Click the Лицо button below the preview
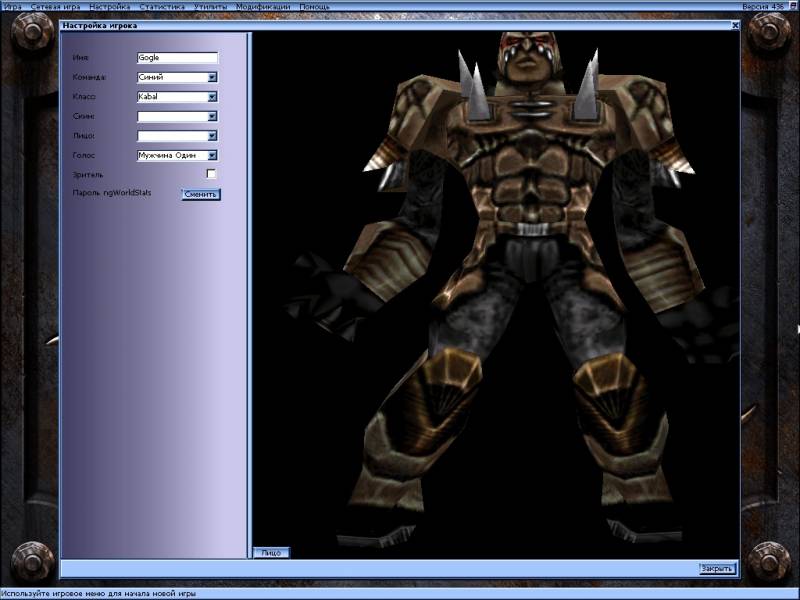 (x=272, y=552)
